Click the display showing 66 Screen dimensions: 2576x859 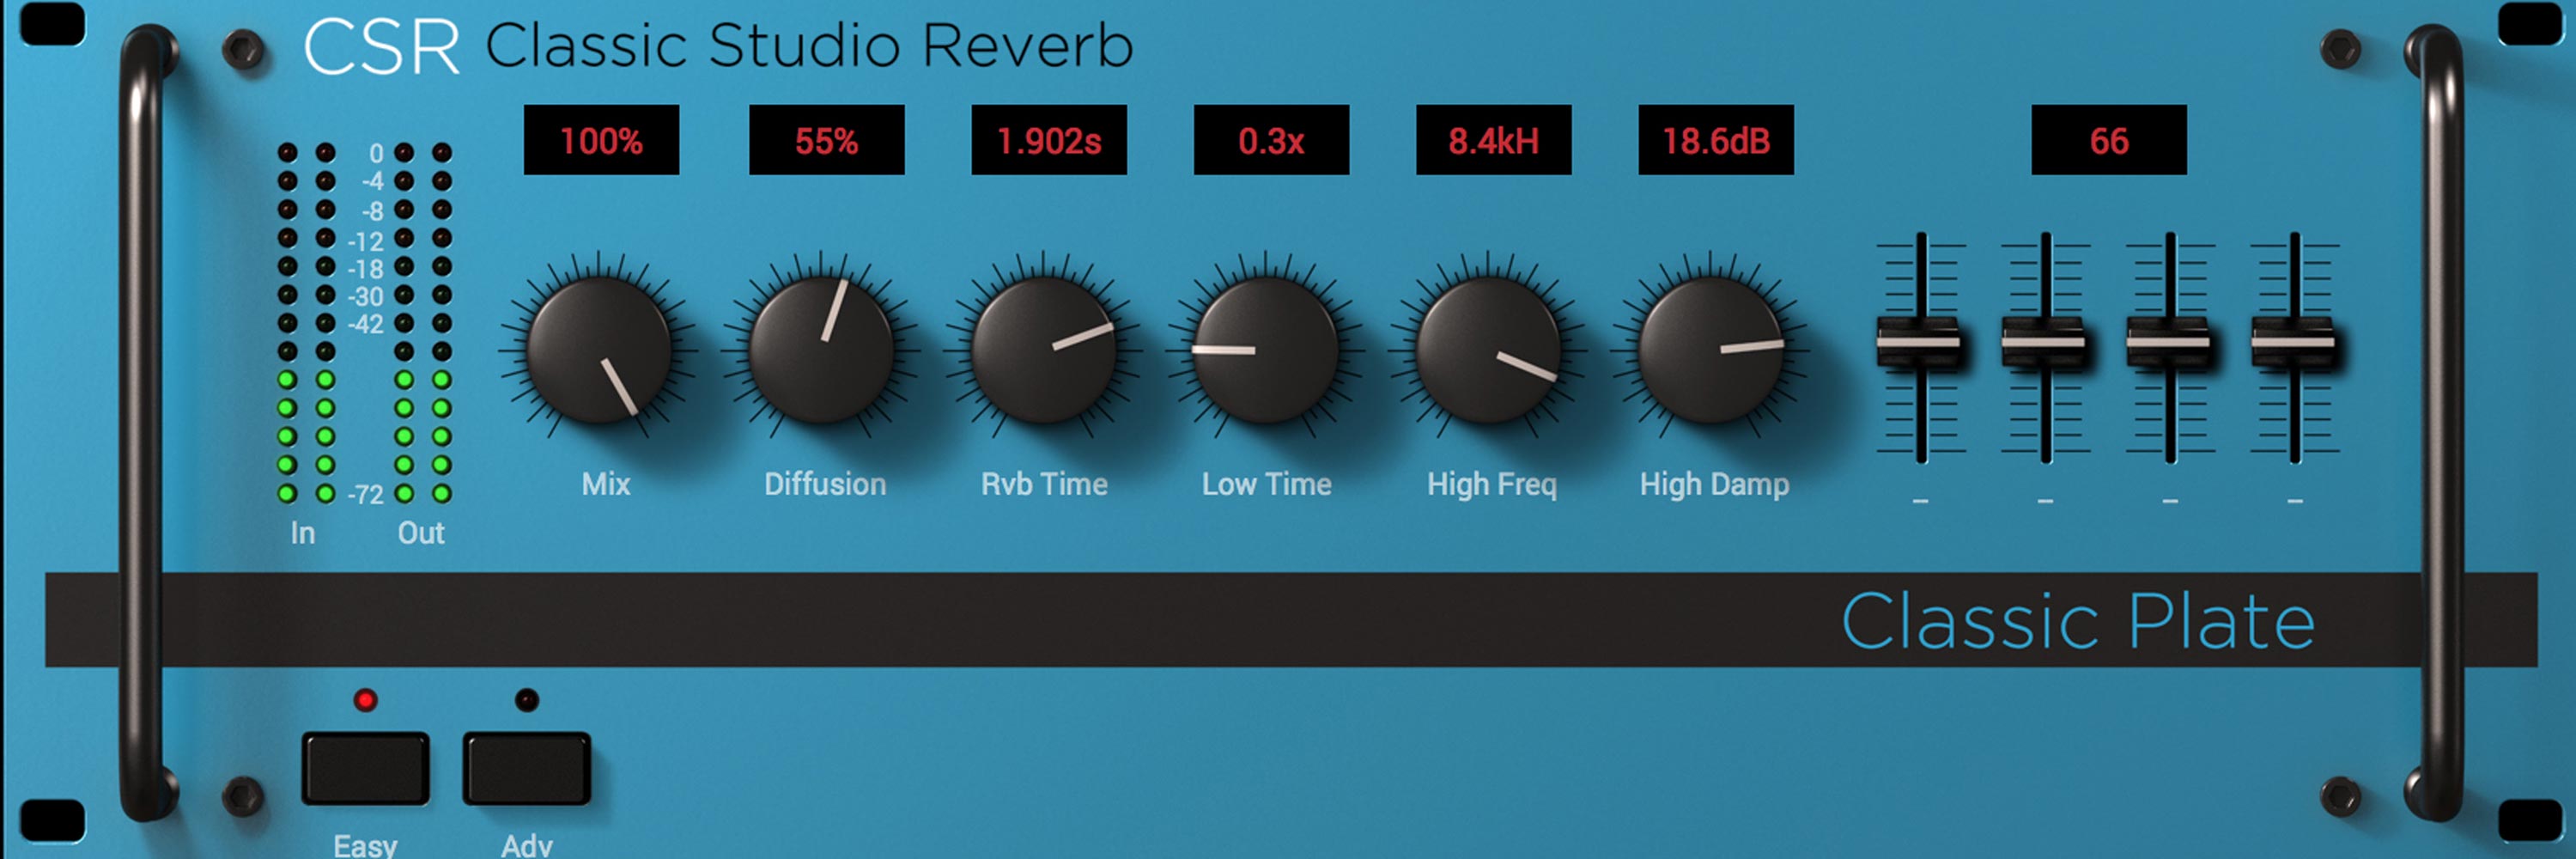point(2108,140)
